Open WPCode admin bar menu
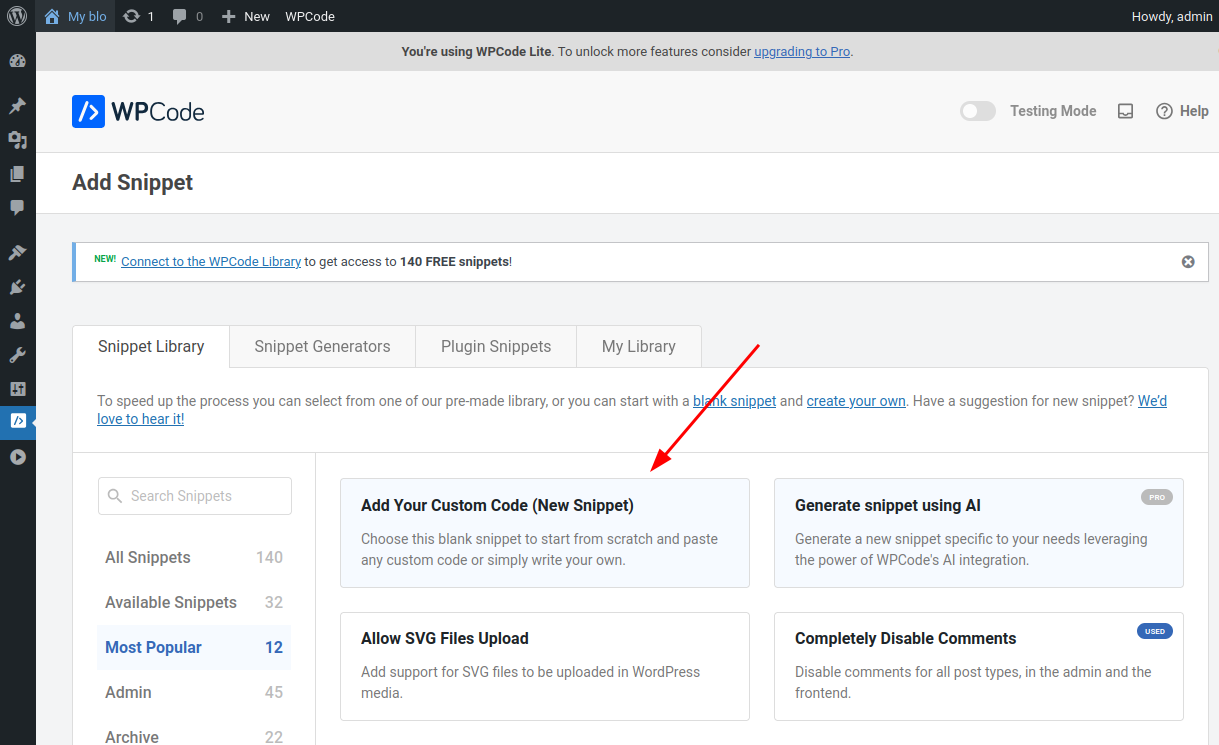Viewport: 1219px width, 745px height. click(310, 16)
